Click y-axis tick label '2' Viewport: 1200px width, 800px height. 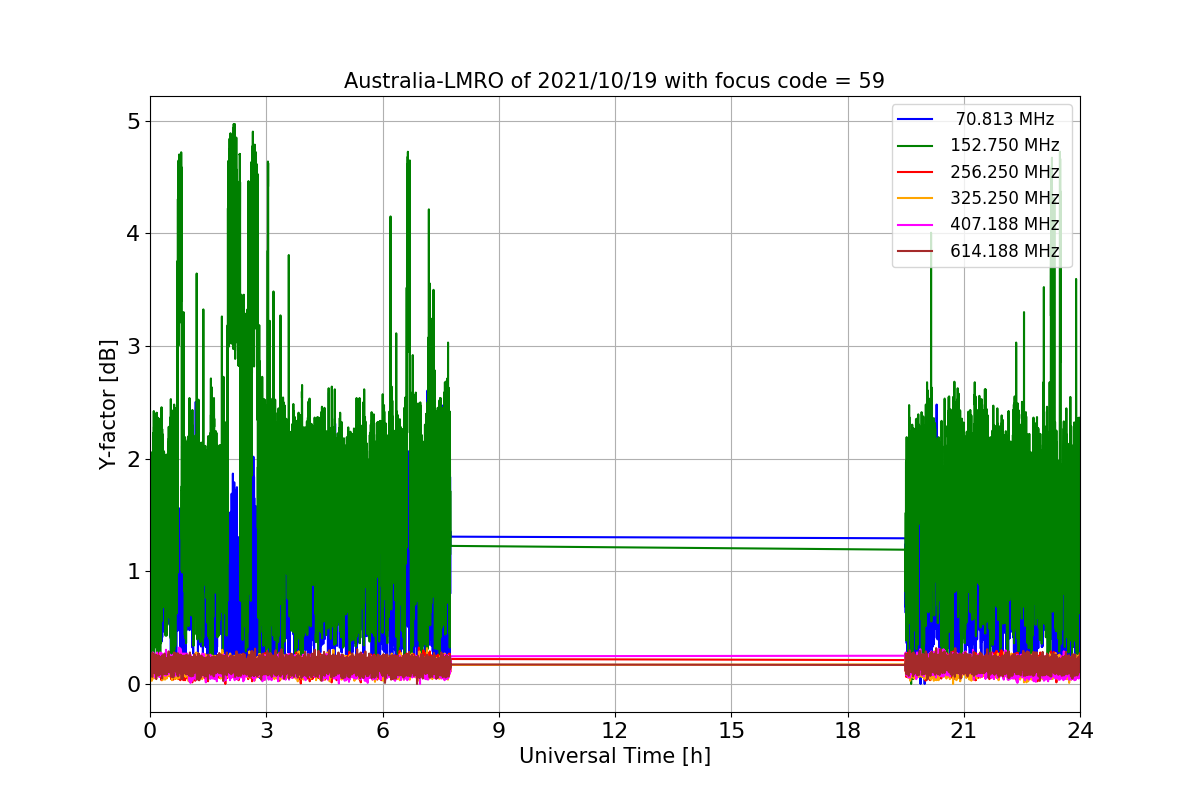134,459
